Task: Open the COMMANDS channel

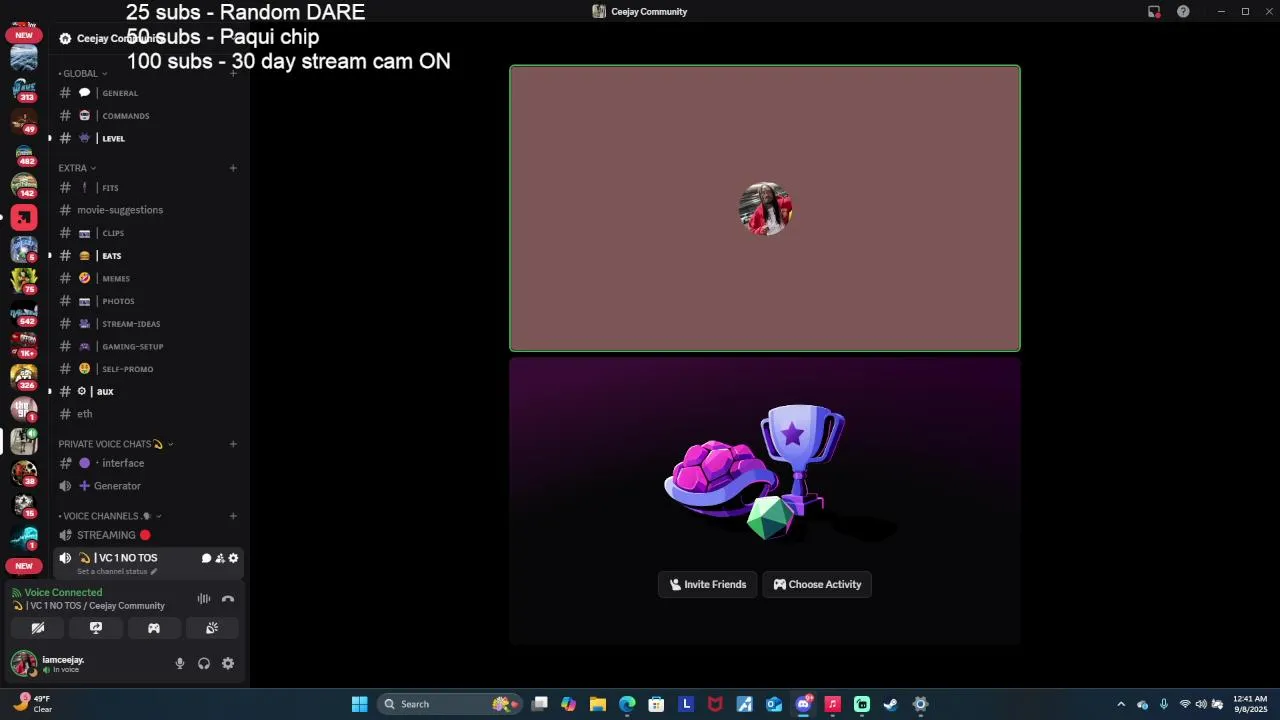Action: point(148,116)
